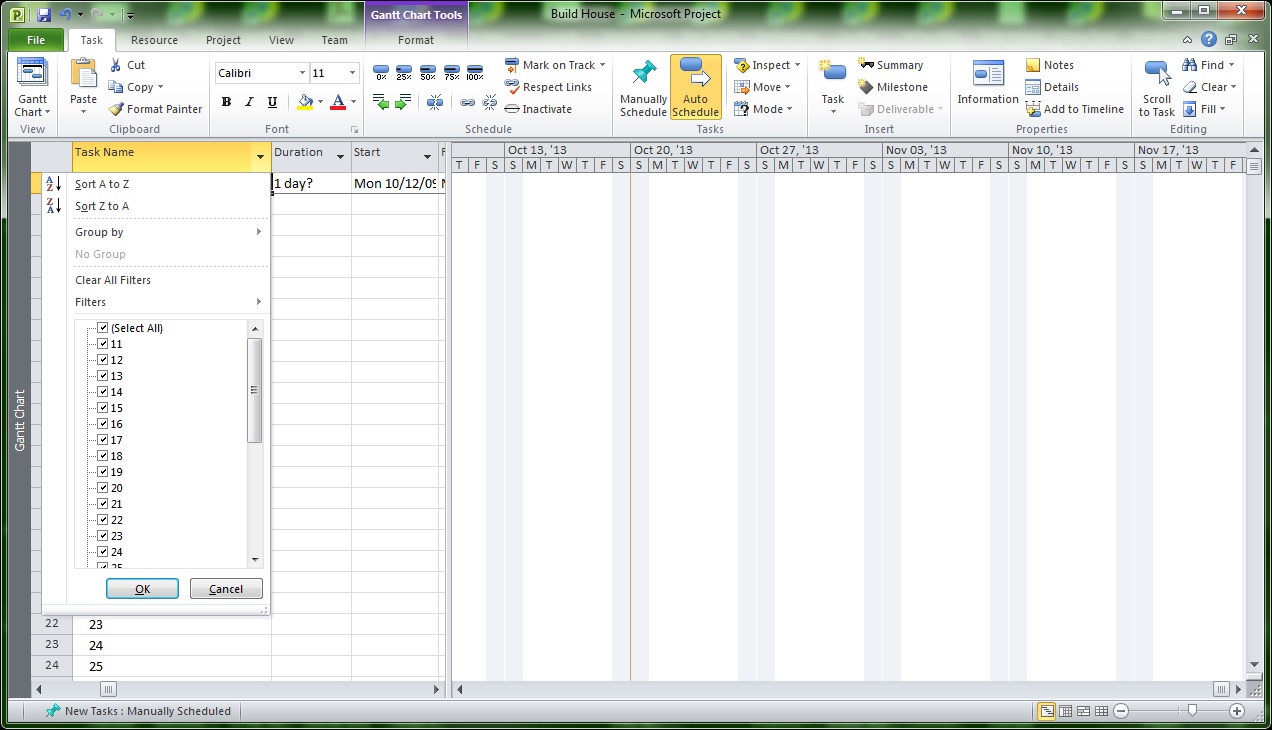The height and width of the screenshot is (730, 1272).
Task: Open the Inspect dropdown
Action: 766,65
